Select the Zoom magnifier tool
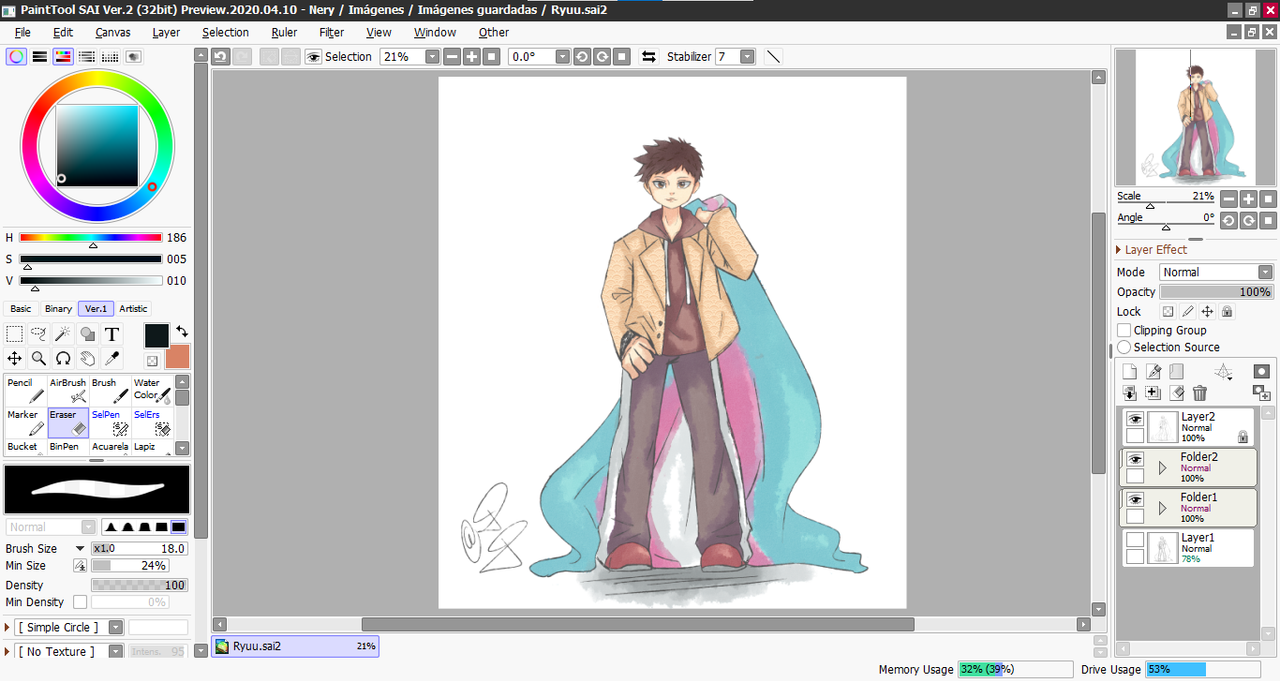 (x=39, y=358)
